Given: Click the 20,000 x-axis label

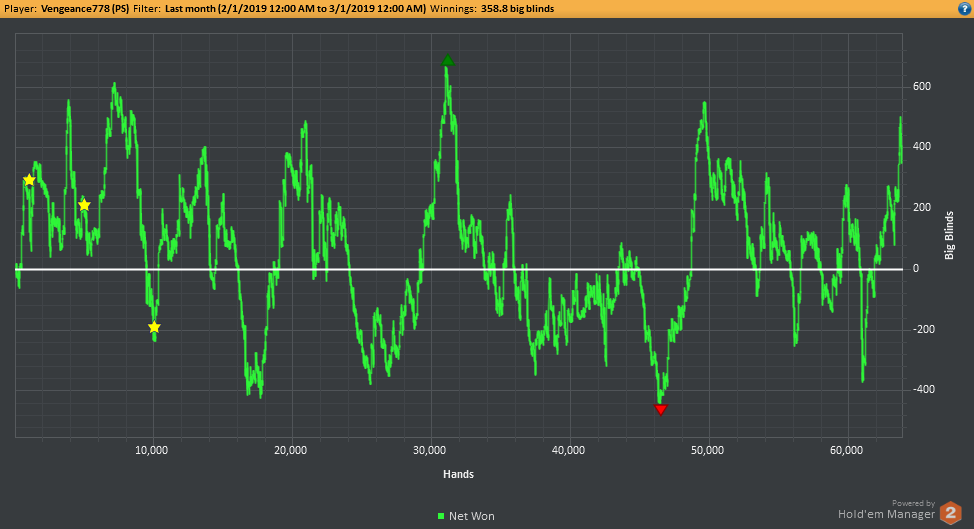Looking at the screenshot, I should tap(291, 450).
